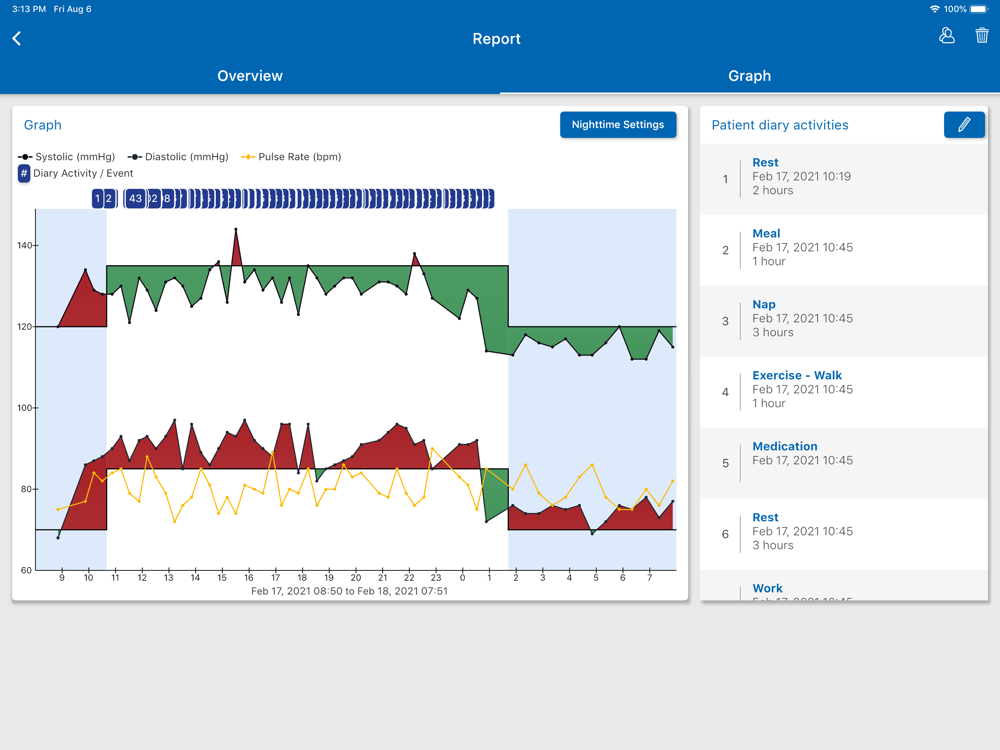Select diary event marker 43

[135, 198]
